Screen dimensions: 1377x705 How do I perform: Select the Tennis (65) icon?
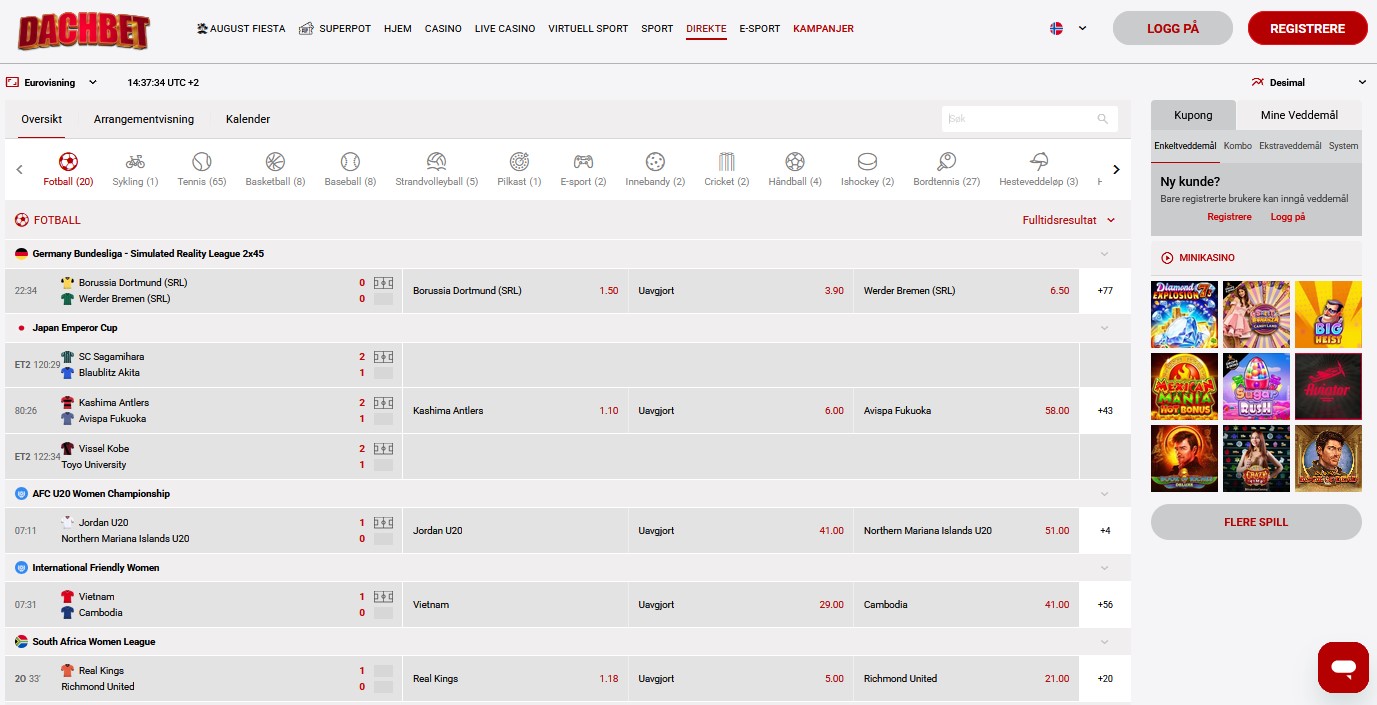click(202, 162)
